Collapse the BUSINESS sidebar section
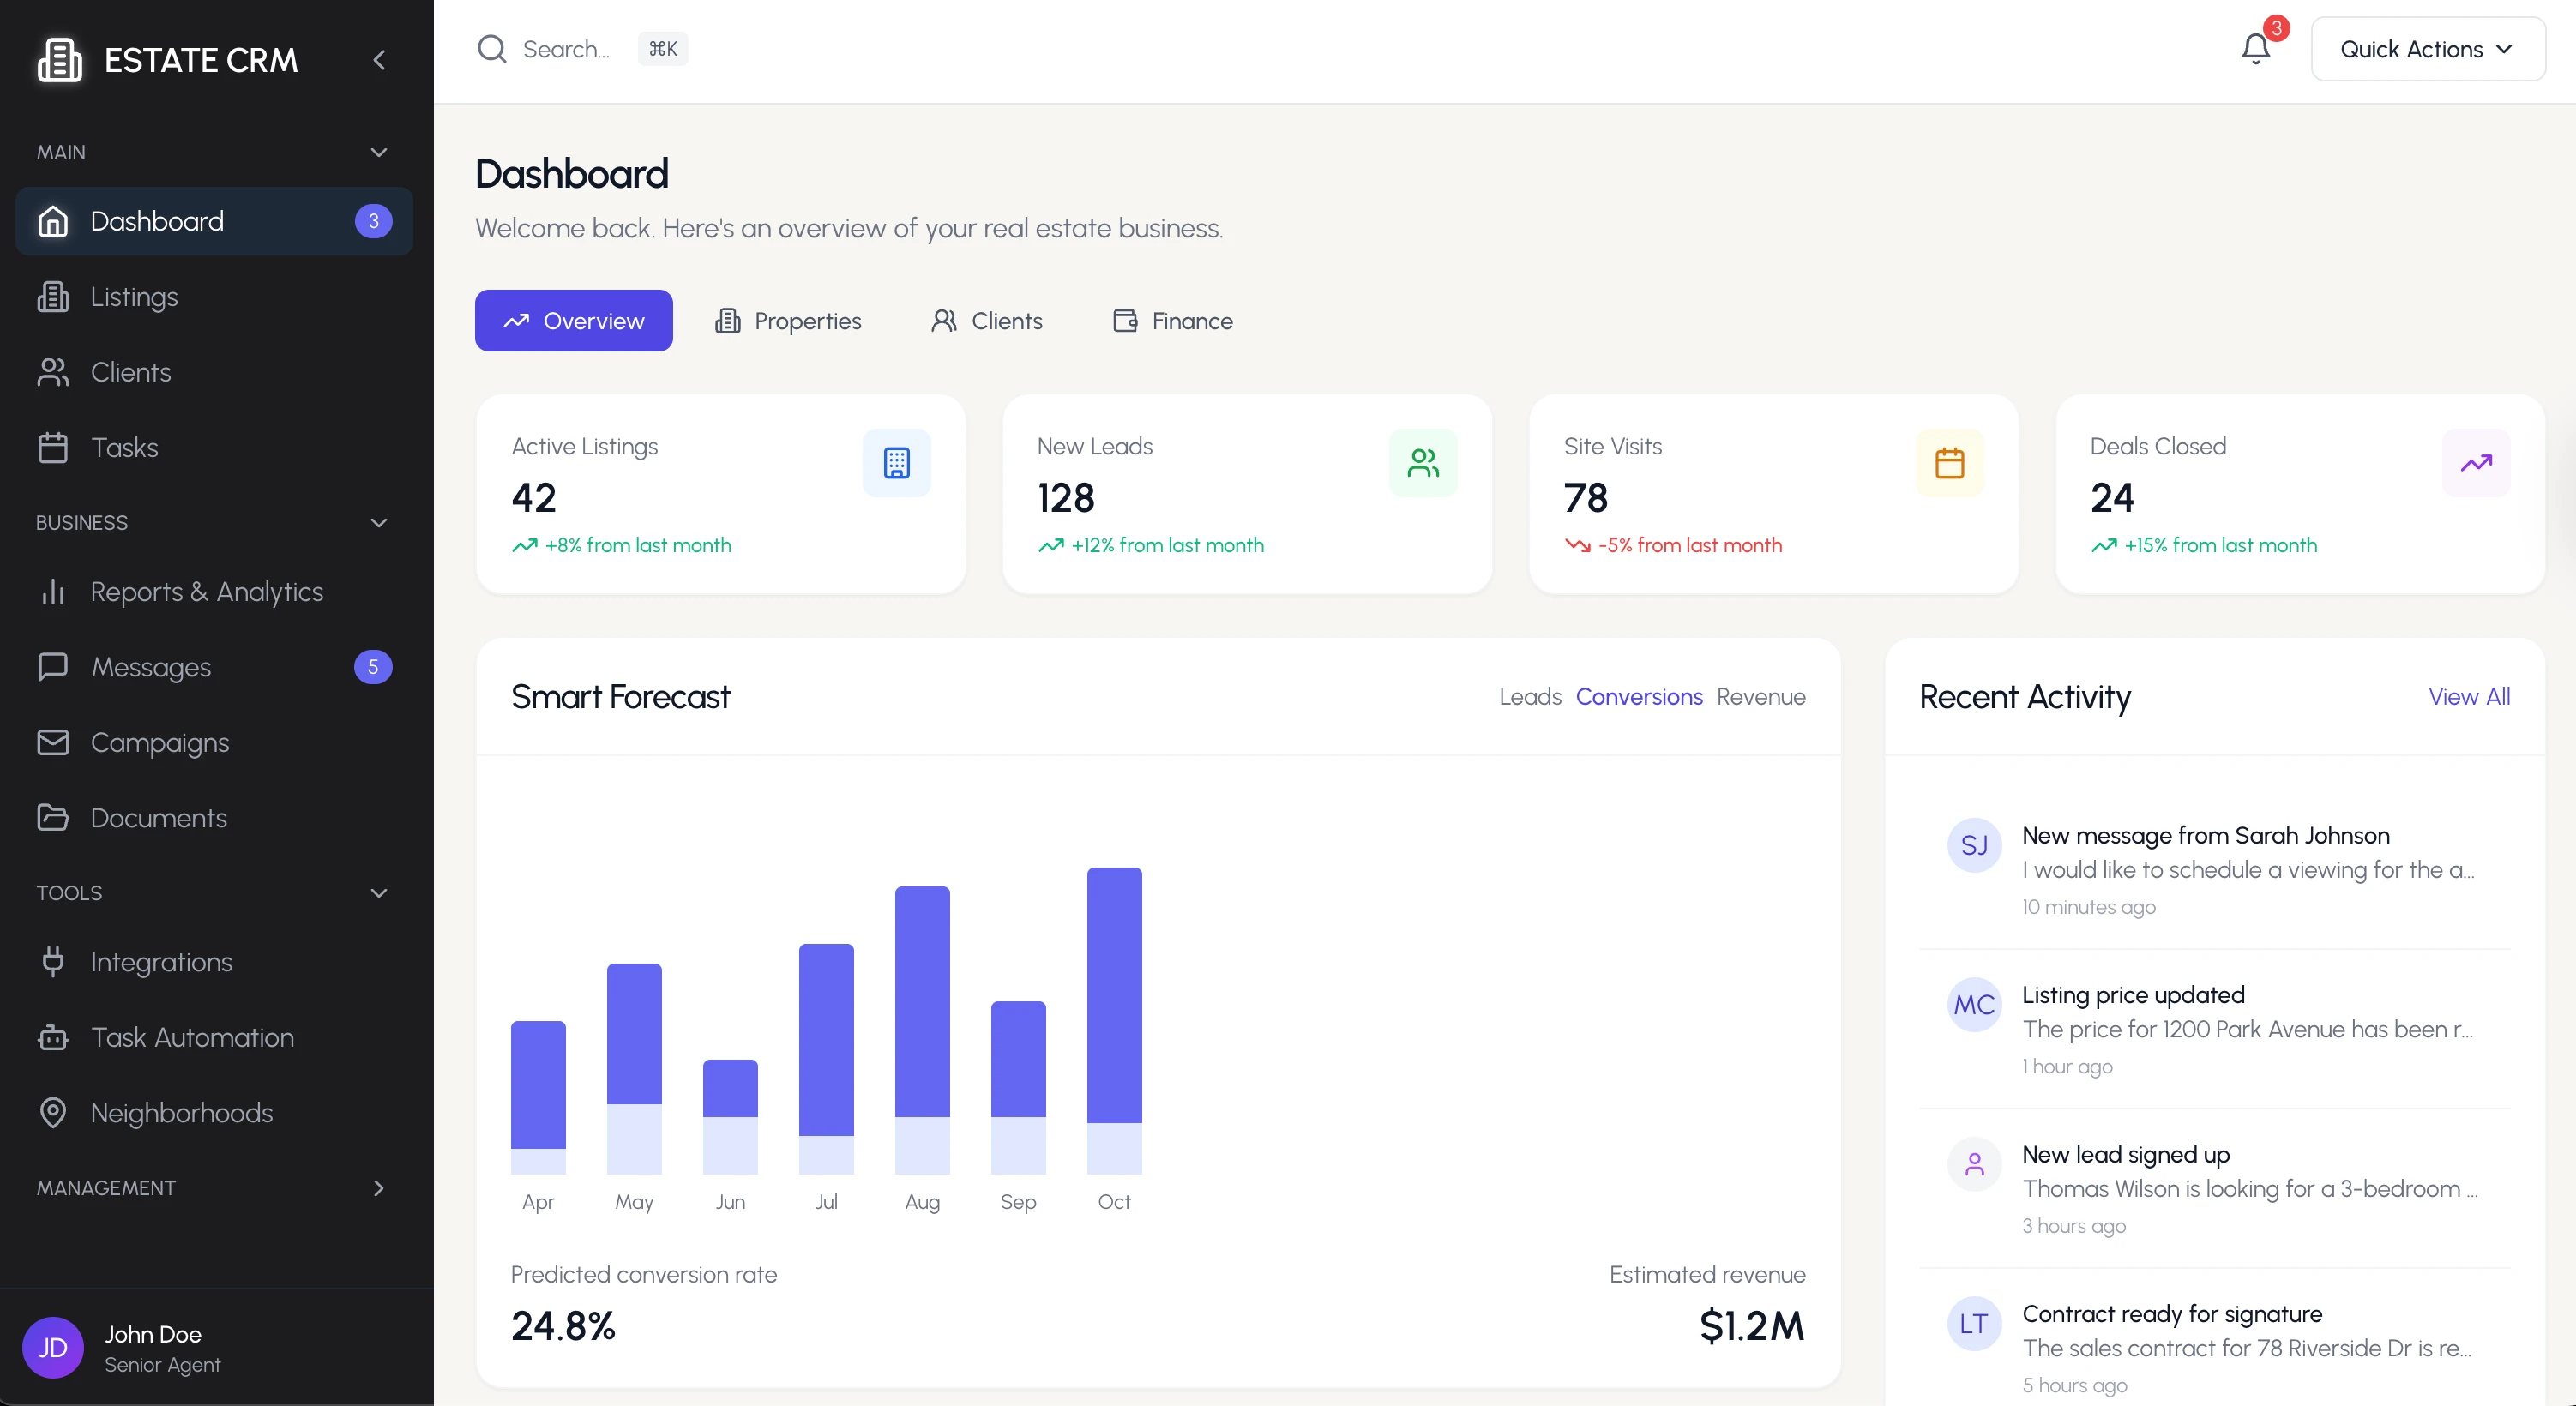 (378, 523)
